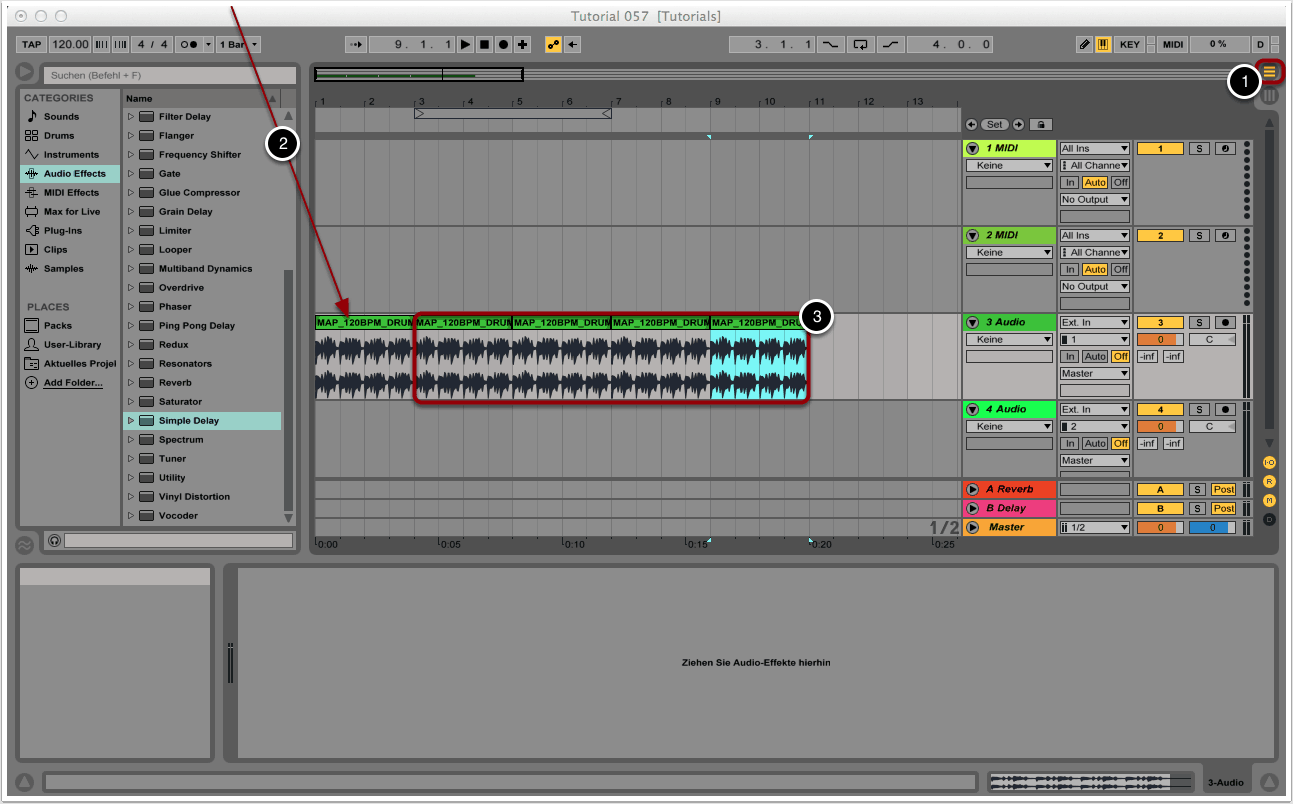Expand the Reverb folder in the browser
The image size is (1293, 804).
[x=130, y=383]
